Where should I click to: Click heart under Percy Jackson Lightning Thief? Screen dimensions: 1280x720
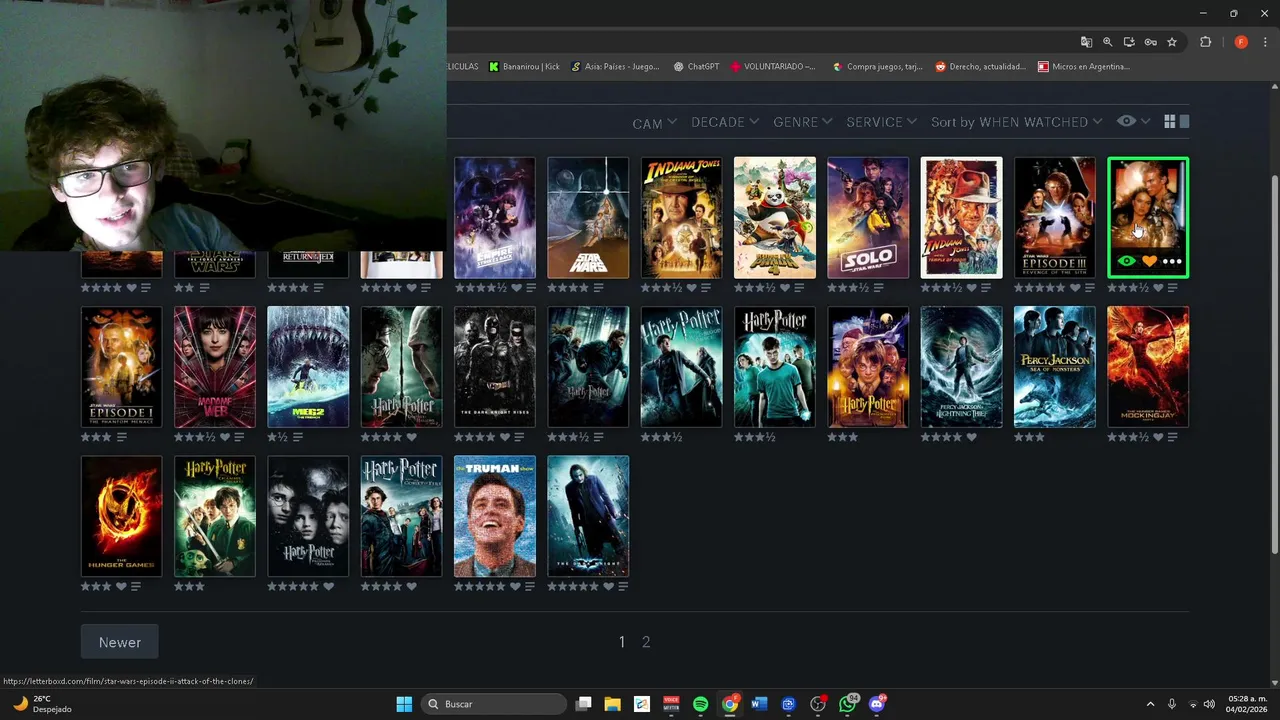coord(972,437)
